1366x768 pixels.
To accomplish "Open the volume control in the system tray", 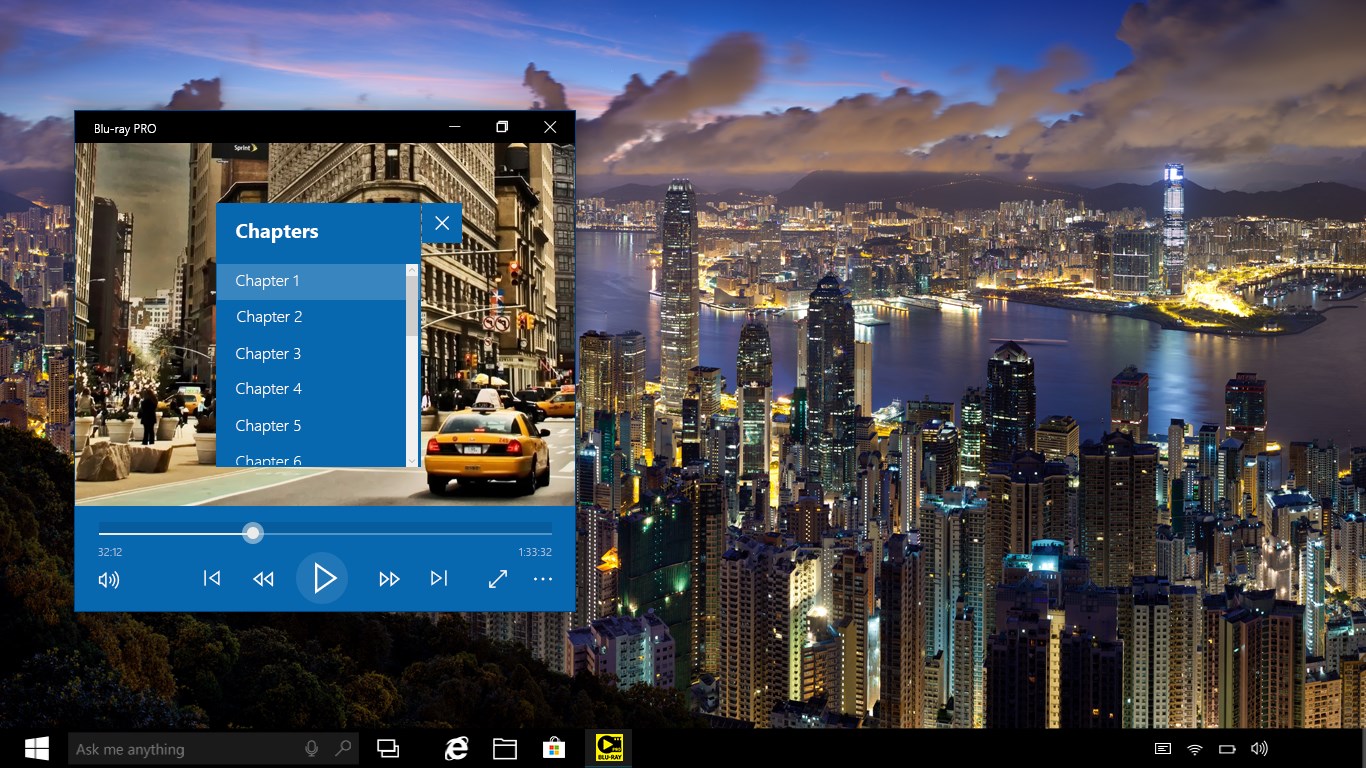I will coord(1258,747).
